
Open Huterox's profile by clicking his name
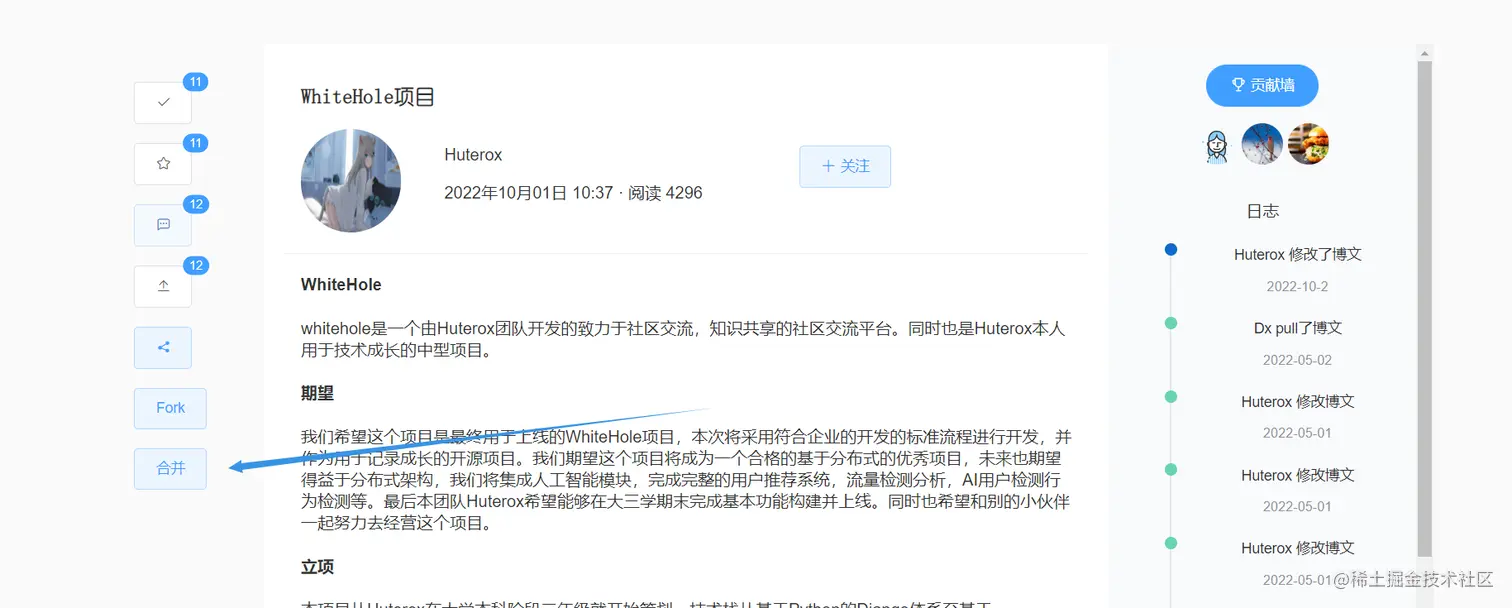click(473, 154)
